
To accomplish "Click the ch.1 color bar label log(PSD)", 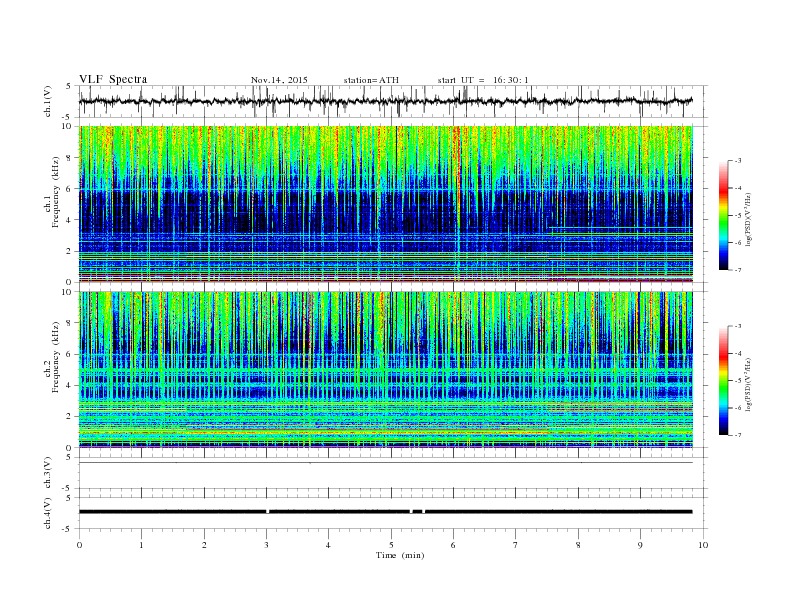I will tap(749, 220).
